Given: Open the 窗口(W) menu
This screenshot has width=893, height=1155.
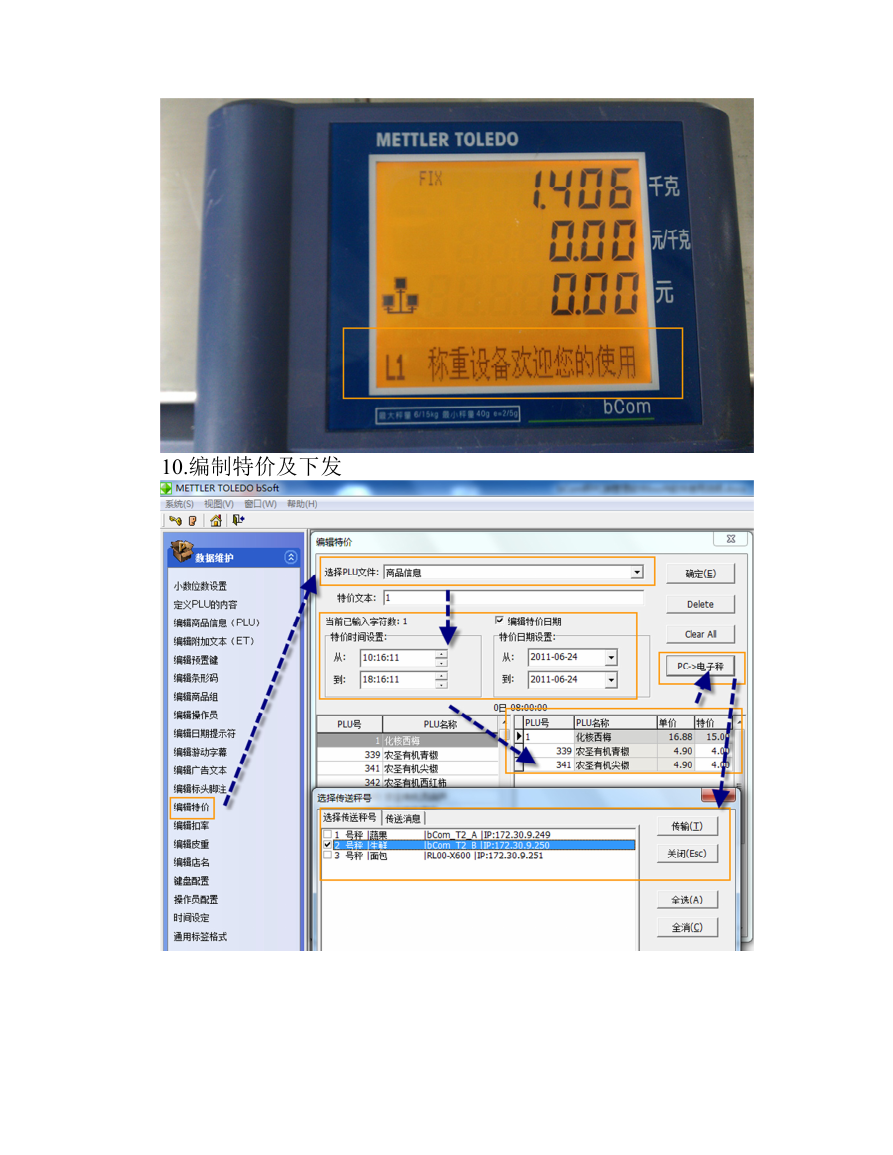Looking at the screenshot, I should (x=260, y=504).
